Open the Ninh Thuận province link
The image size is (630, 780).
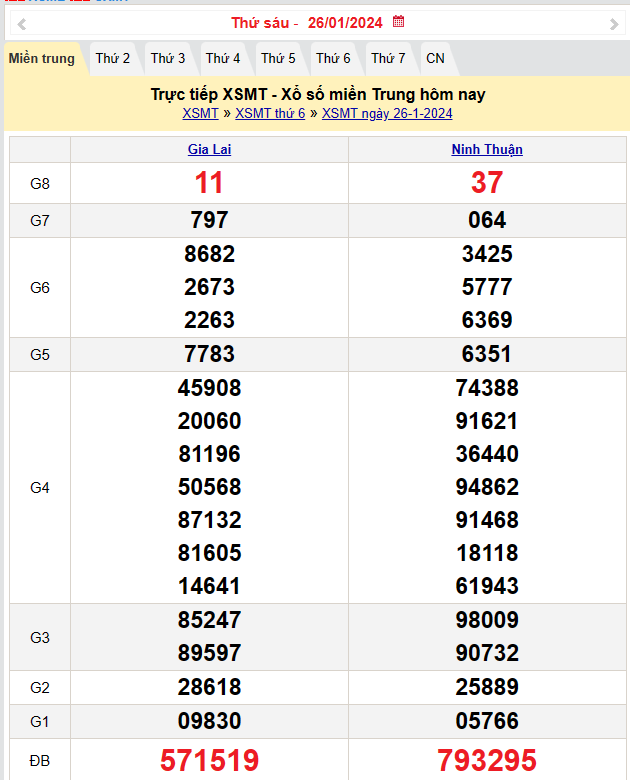click(x=487, y=150)
